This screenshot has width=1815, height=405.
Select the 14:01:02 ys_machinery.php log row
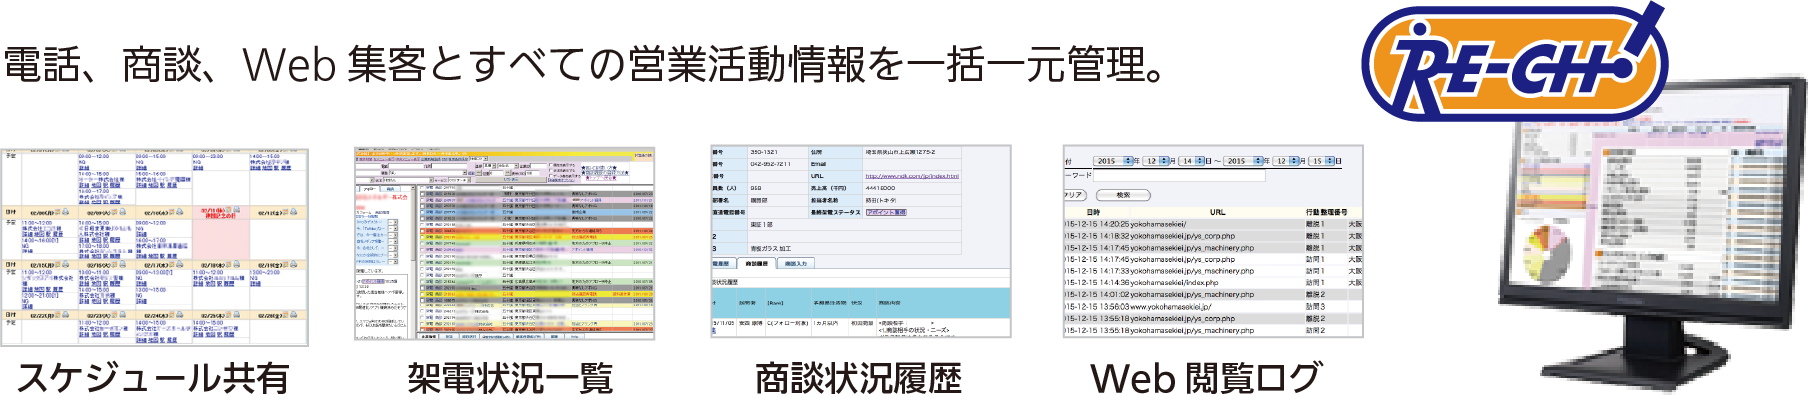click(1213, 295)
